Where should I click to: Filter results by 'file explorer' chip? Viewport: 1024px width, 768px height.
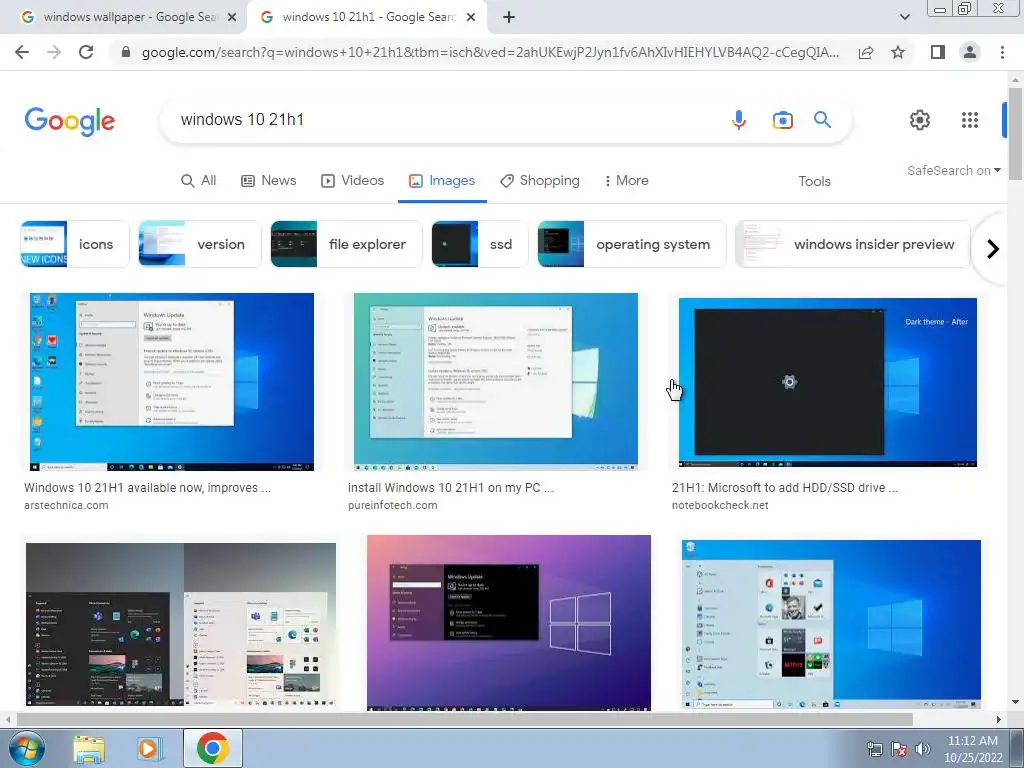point(347,244)
